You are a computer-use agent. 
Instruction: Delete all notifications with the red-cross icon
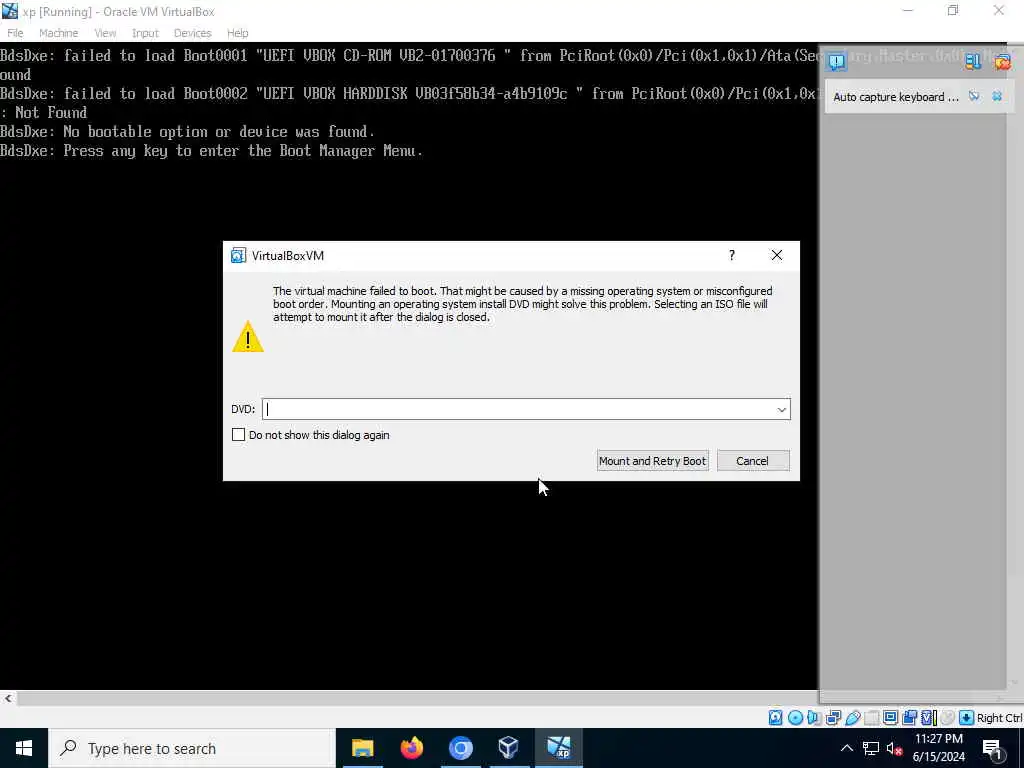point(1002,61)
